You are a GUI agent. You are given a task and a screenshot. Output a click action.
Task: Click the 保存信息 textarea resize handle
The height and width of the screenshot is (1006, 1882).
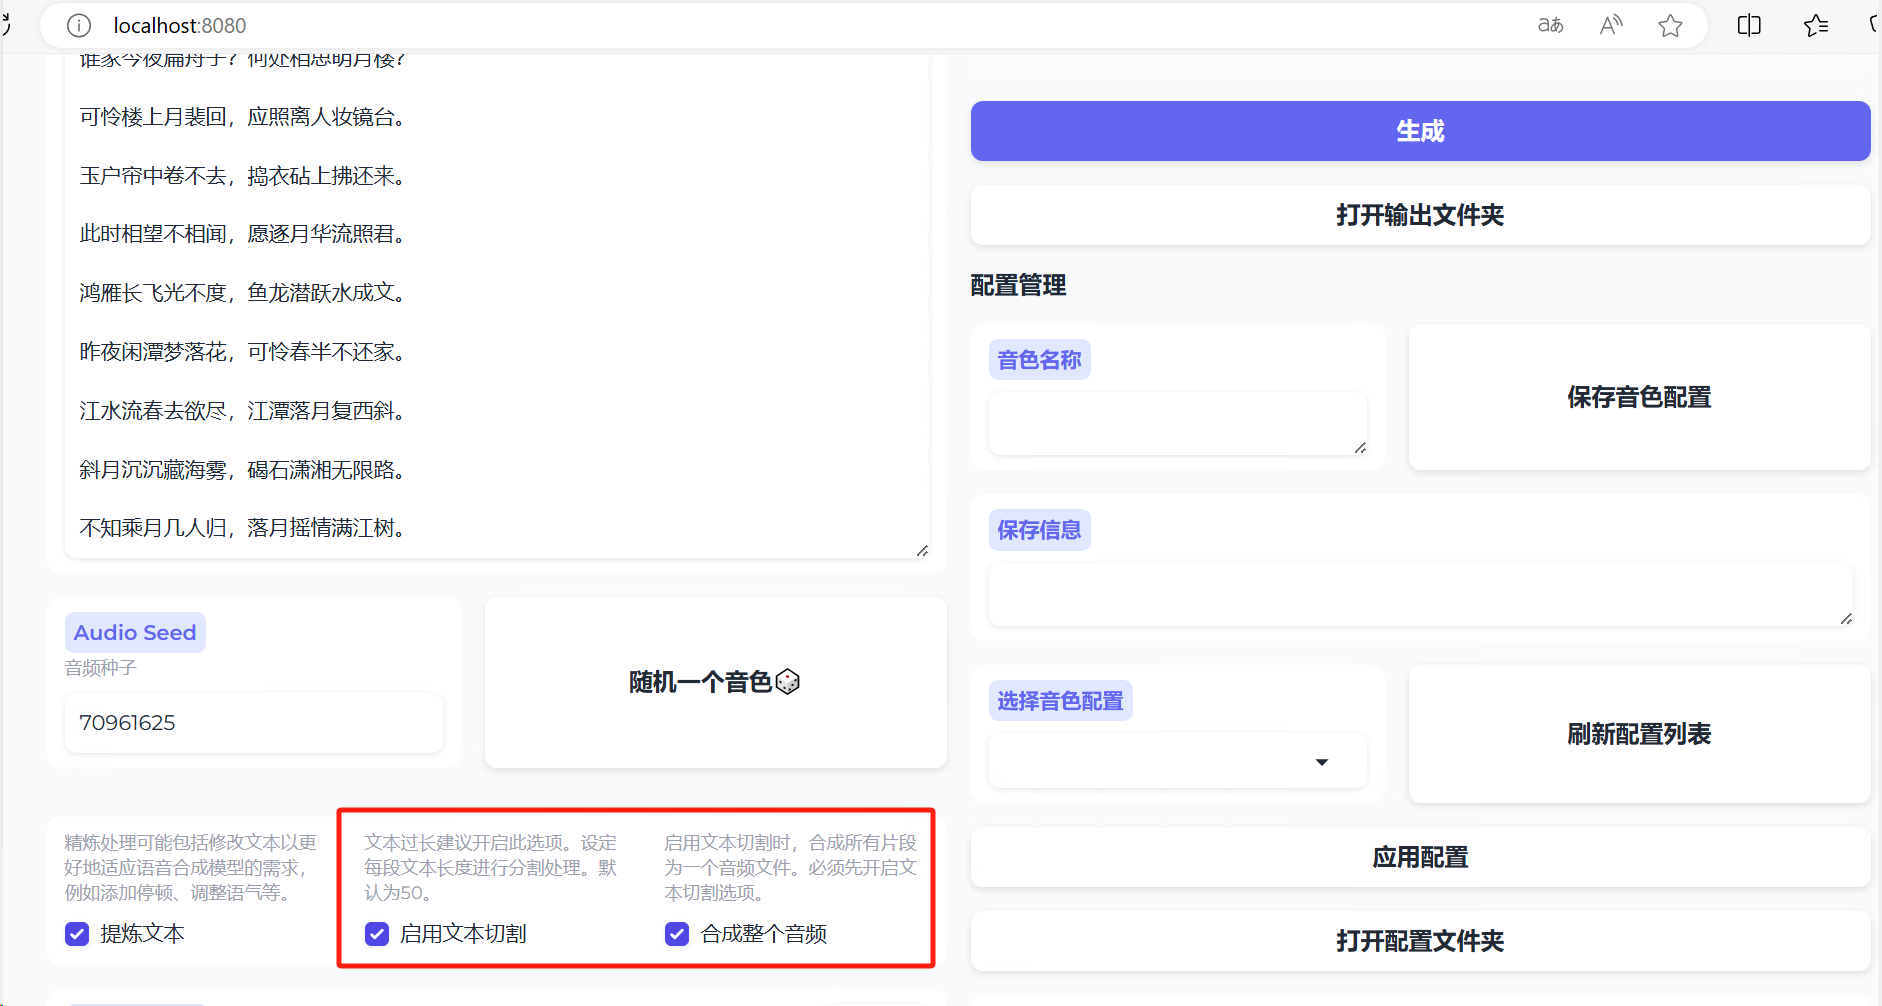coord(1846,619)
